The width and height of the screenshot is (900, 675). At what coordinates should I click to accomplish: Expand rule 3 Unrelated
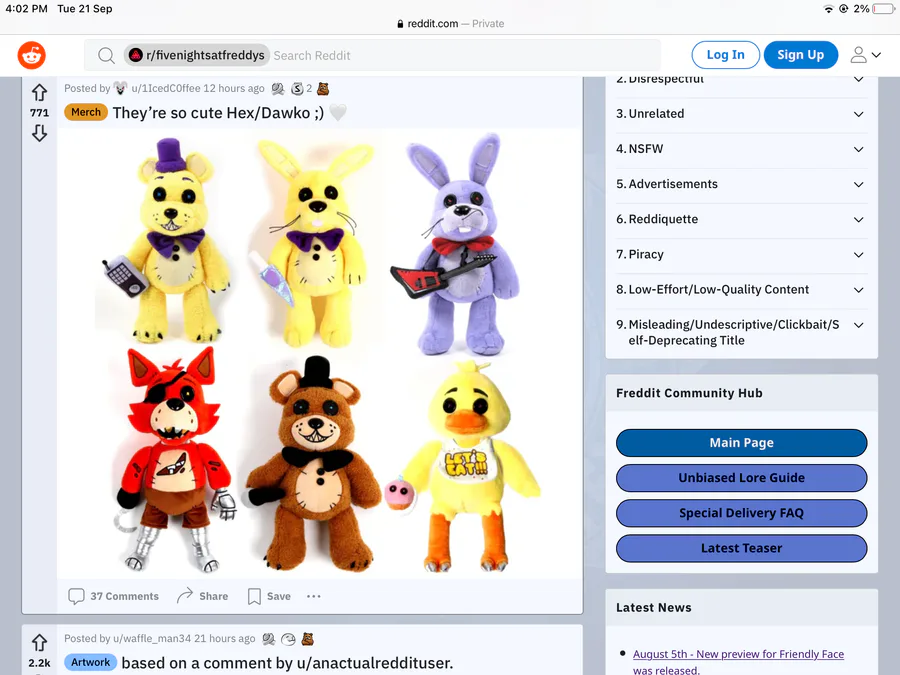click(858, 114)
